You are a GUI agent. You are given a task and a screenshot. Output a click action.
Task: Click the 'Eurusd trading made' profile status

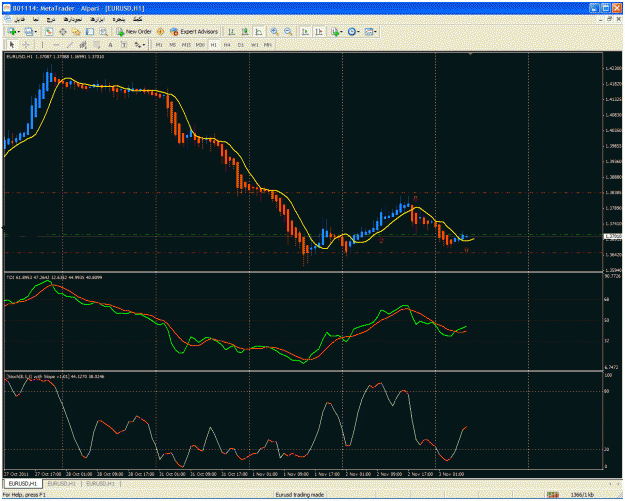(300, 495)
